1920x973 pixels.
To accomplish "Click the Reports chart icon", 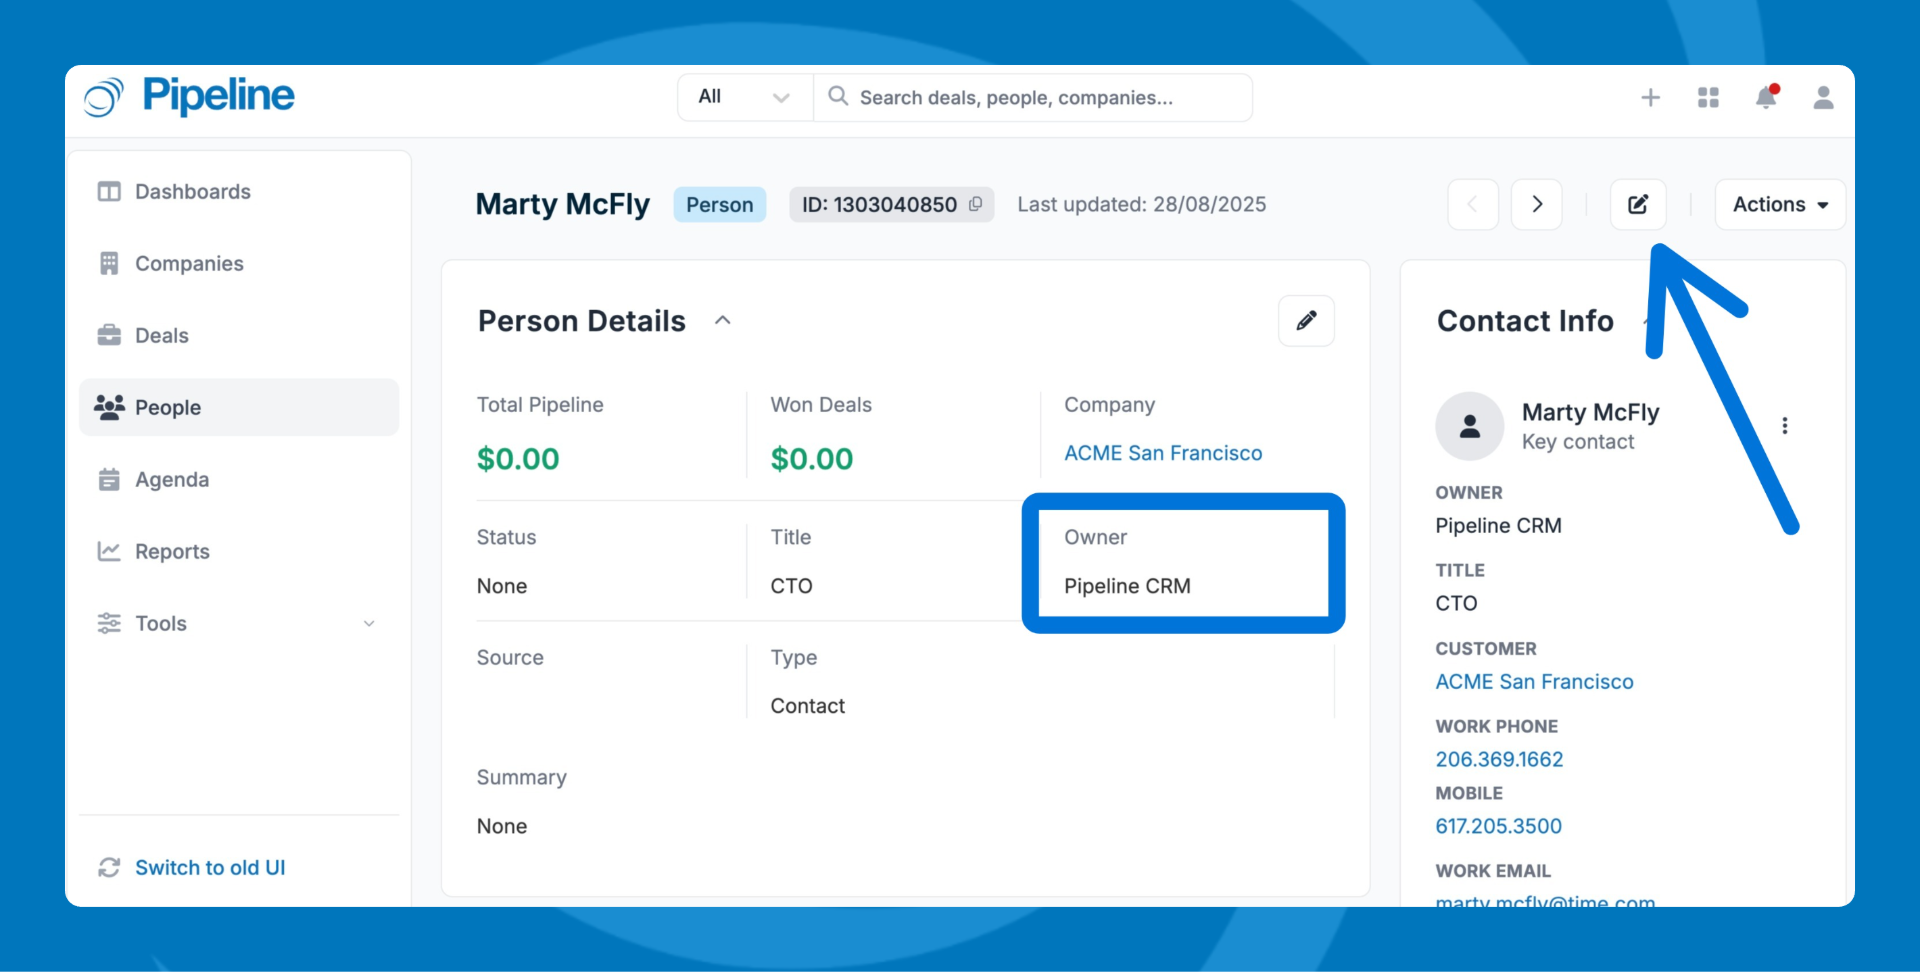I will tap(109, 551).
